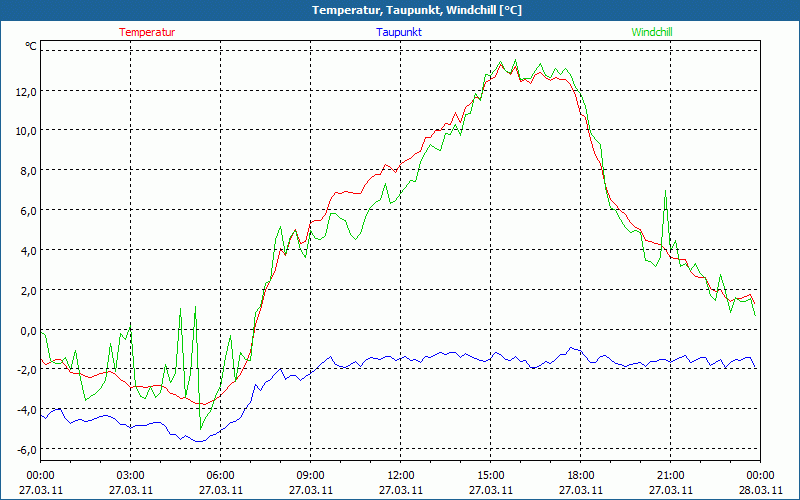This screenshot has width=800, height=500.
Task: Click the 6,0 y-axis value
Action: [28, 210]
